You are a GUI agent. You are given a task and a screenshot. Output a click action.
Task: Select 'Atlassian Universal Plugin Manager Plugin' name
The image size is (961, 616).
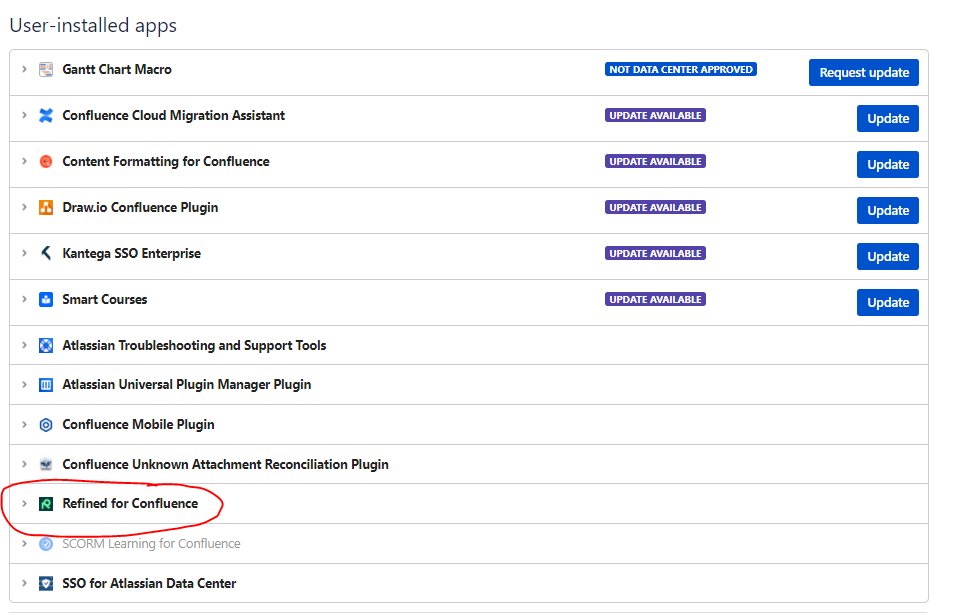point(187,384)
